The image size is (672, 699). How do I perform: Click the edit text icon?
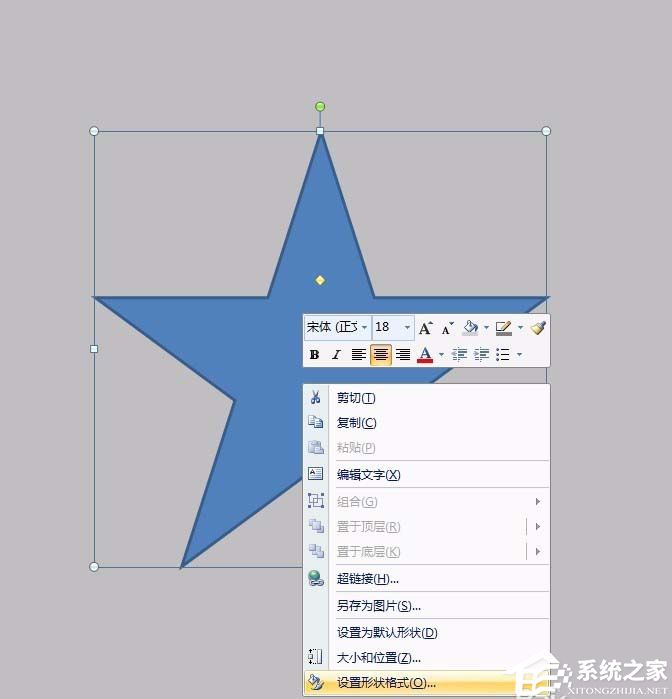[316, 474]
